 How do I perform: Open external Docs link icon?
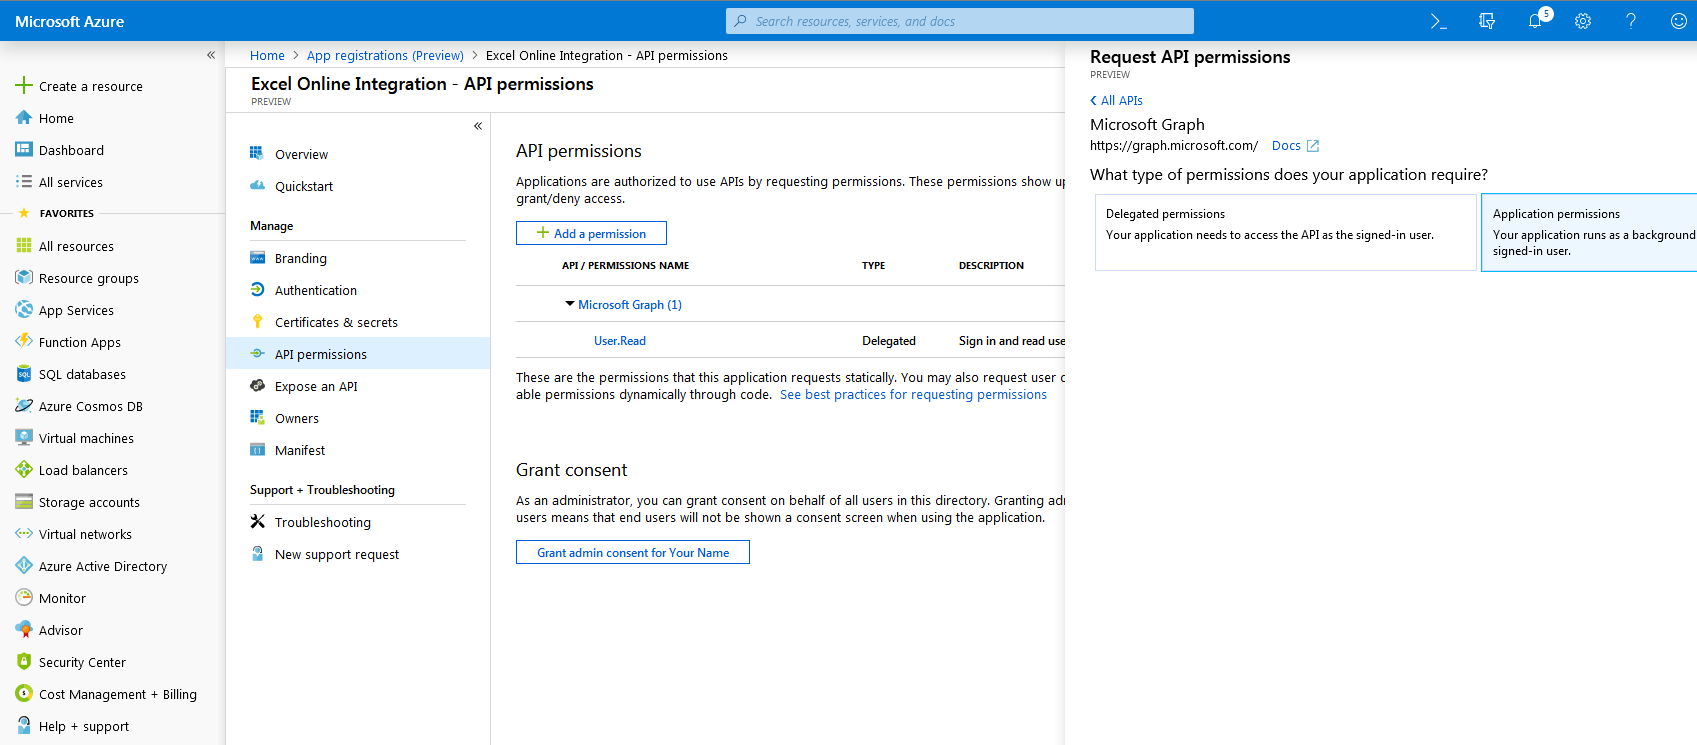coord(1313,146)
